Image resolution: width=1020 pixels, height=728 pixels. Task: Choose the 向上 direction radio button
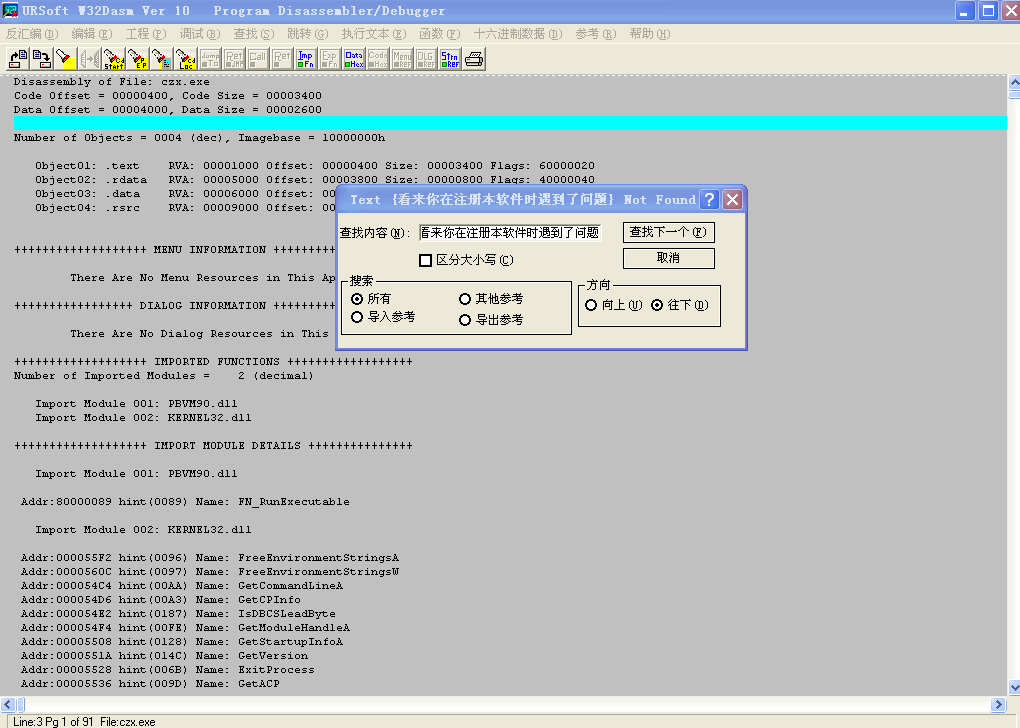click(591, 304)
